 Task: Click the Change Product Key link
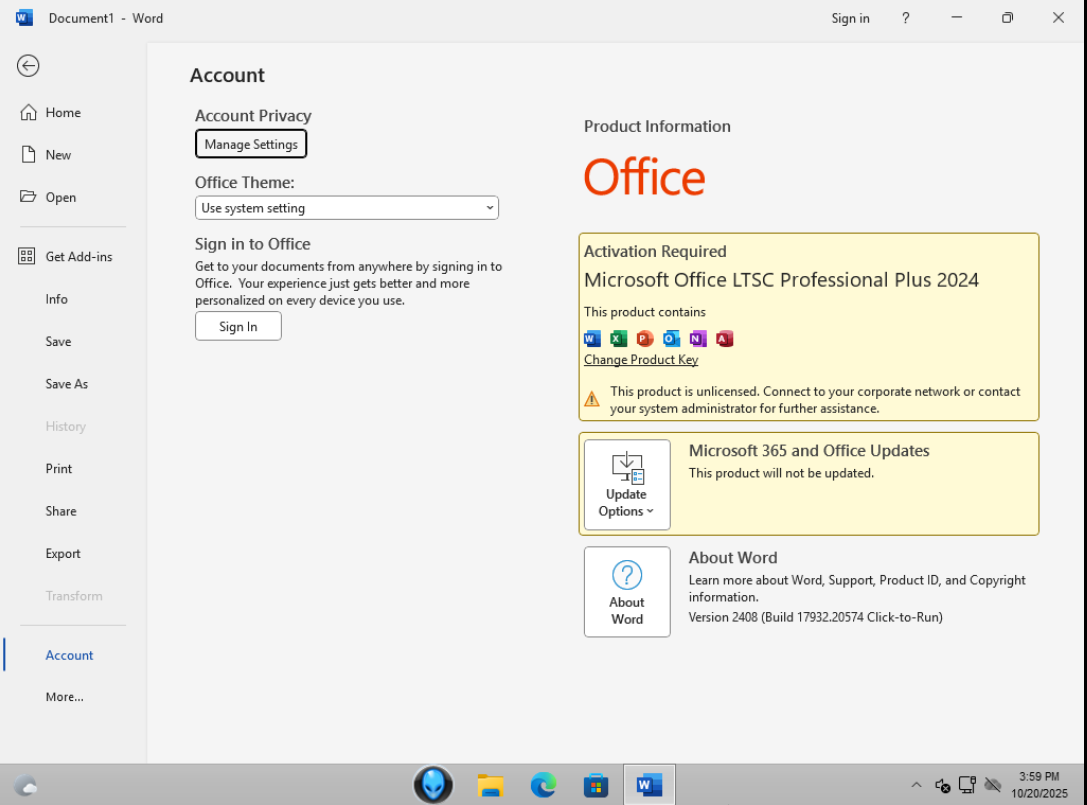(x=641, y=359)
